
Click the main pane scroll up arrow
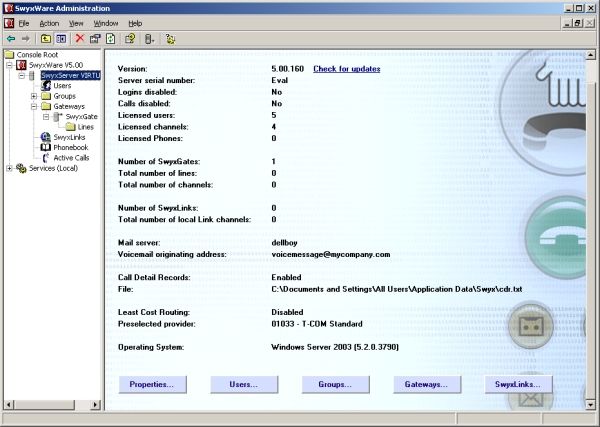tap(590, 55)
